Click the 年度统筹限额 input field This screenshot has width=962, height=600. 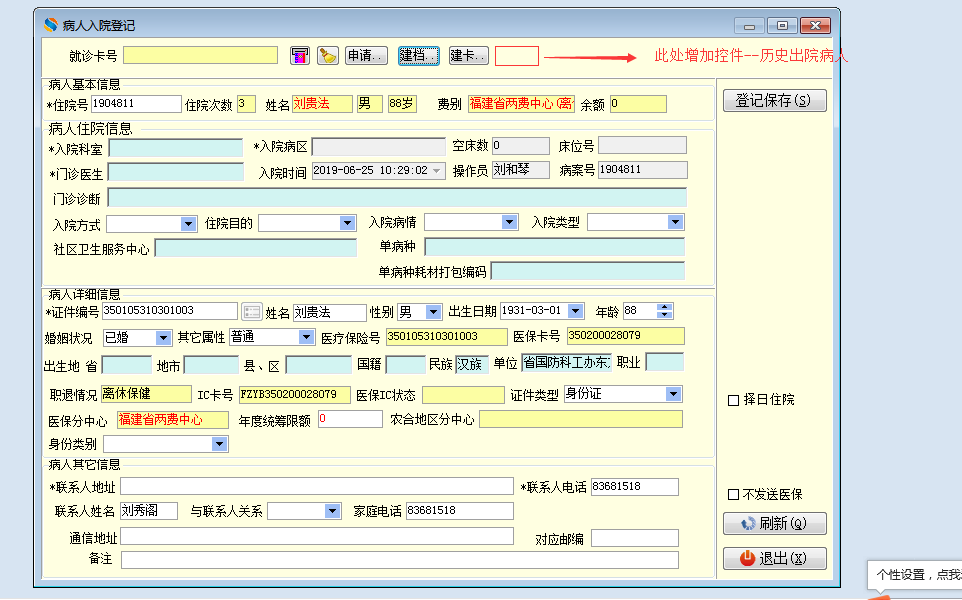(x=350, y=419)
